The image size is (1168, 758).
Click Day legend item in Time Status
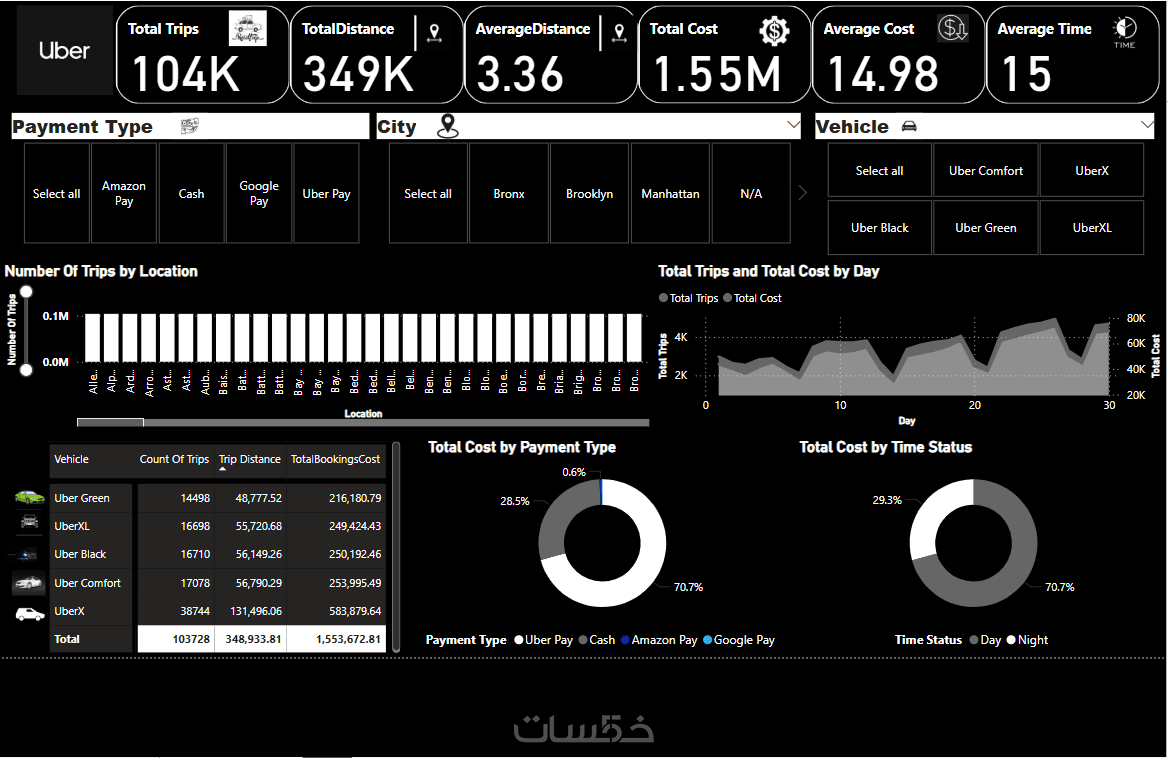(x=986, y=640)
